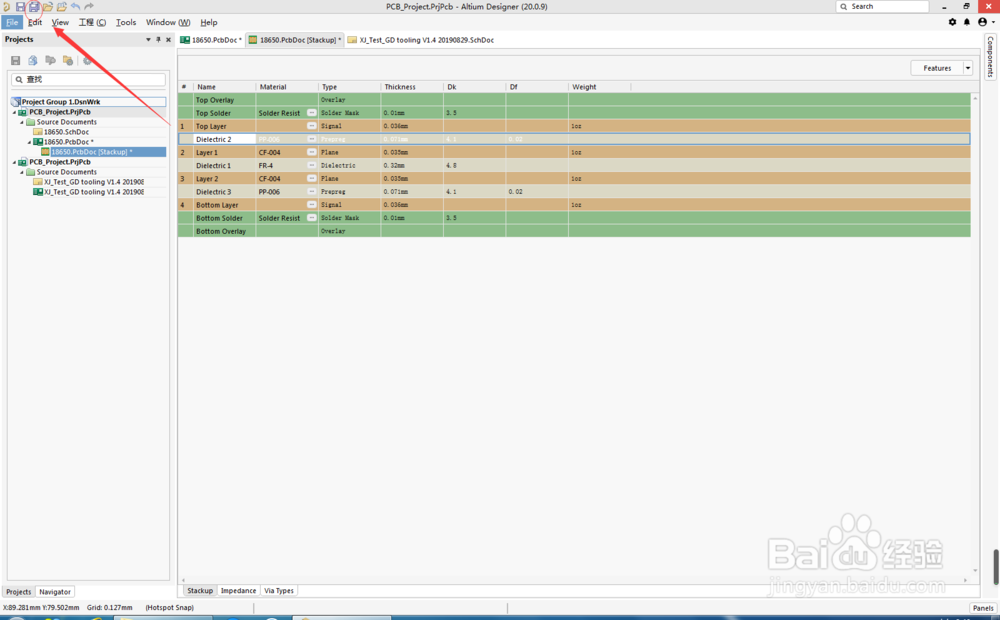Image resolution: width=1000 pixels, height=620 pixels.
Task: Click the Projects panel search field
Action: point(88,80)
